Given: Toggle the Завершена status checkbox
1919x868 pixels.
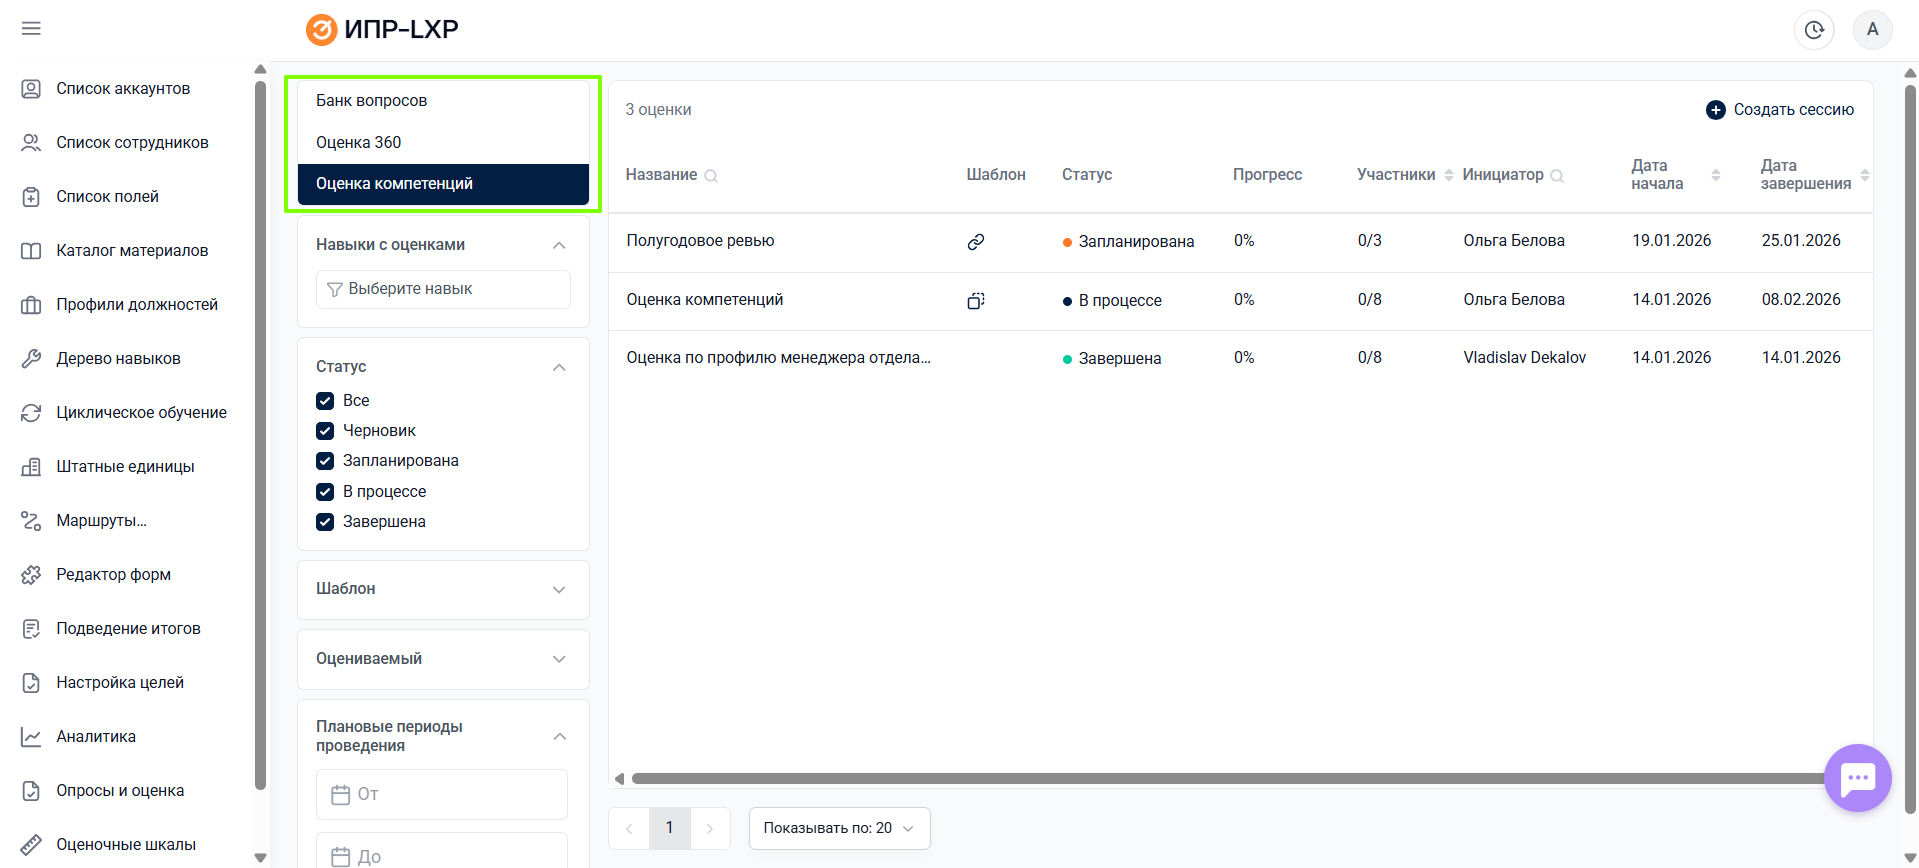Looking at the screenshot, I should click(x=325, y=522).
